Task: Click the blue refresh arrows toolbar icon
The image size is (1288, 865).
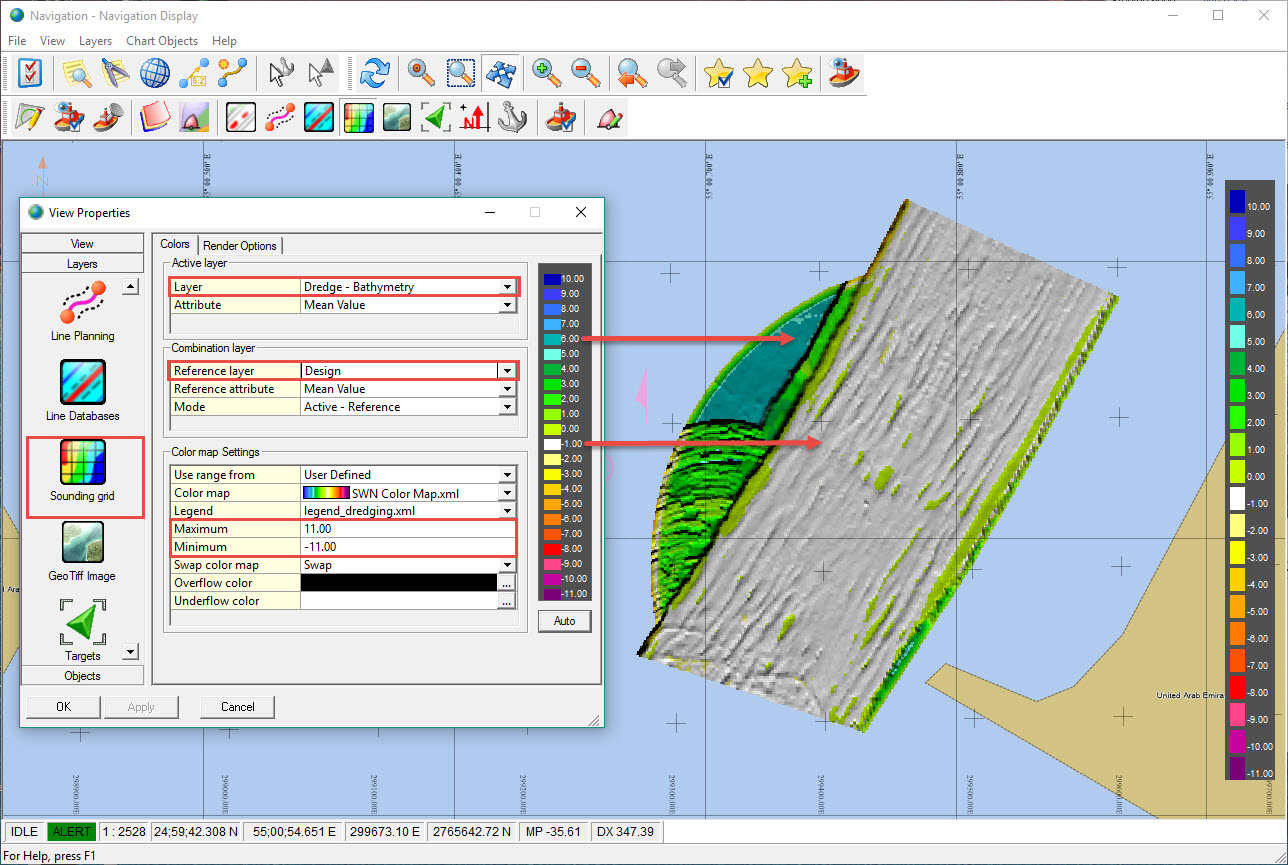Action: point(375,73)
